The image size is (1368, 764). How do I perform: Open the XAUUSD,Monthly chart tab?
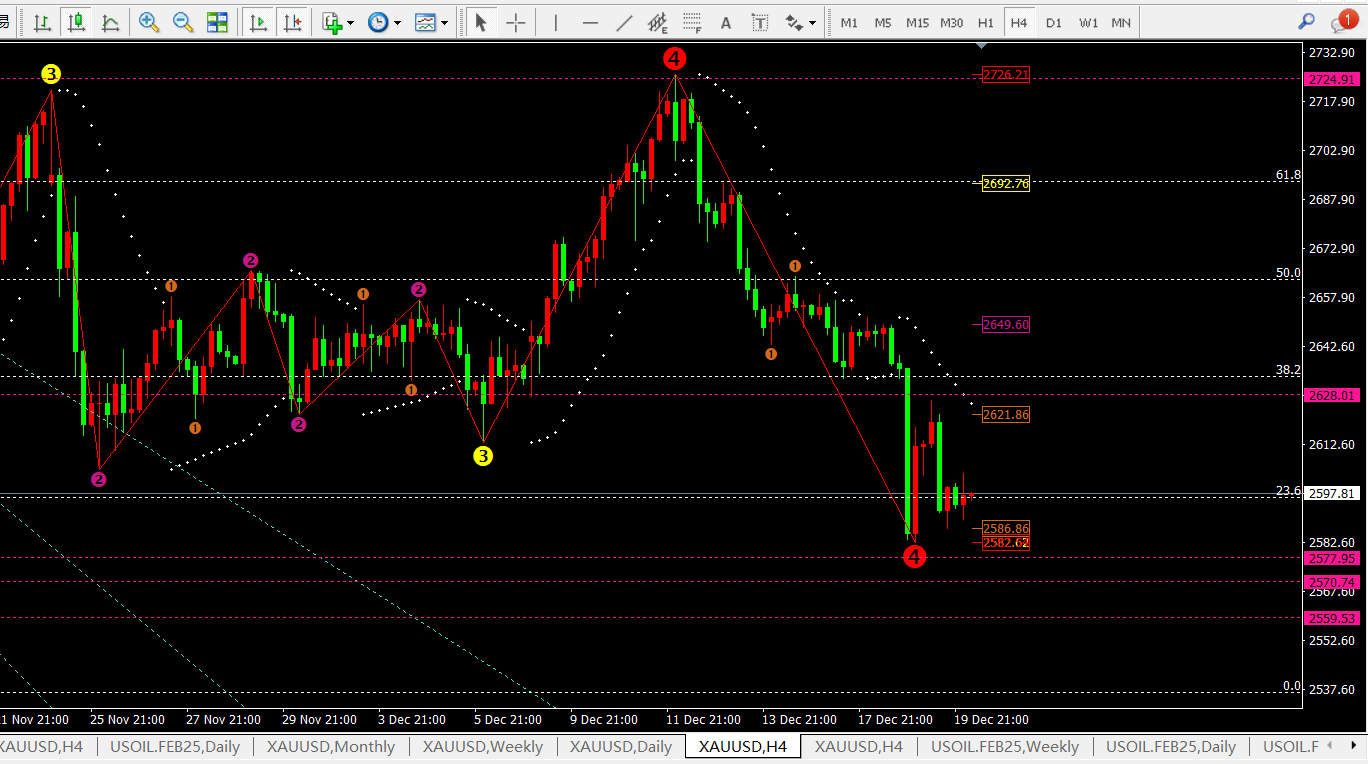click(331, 746)
